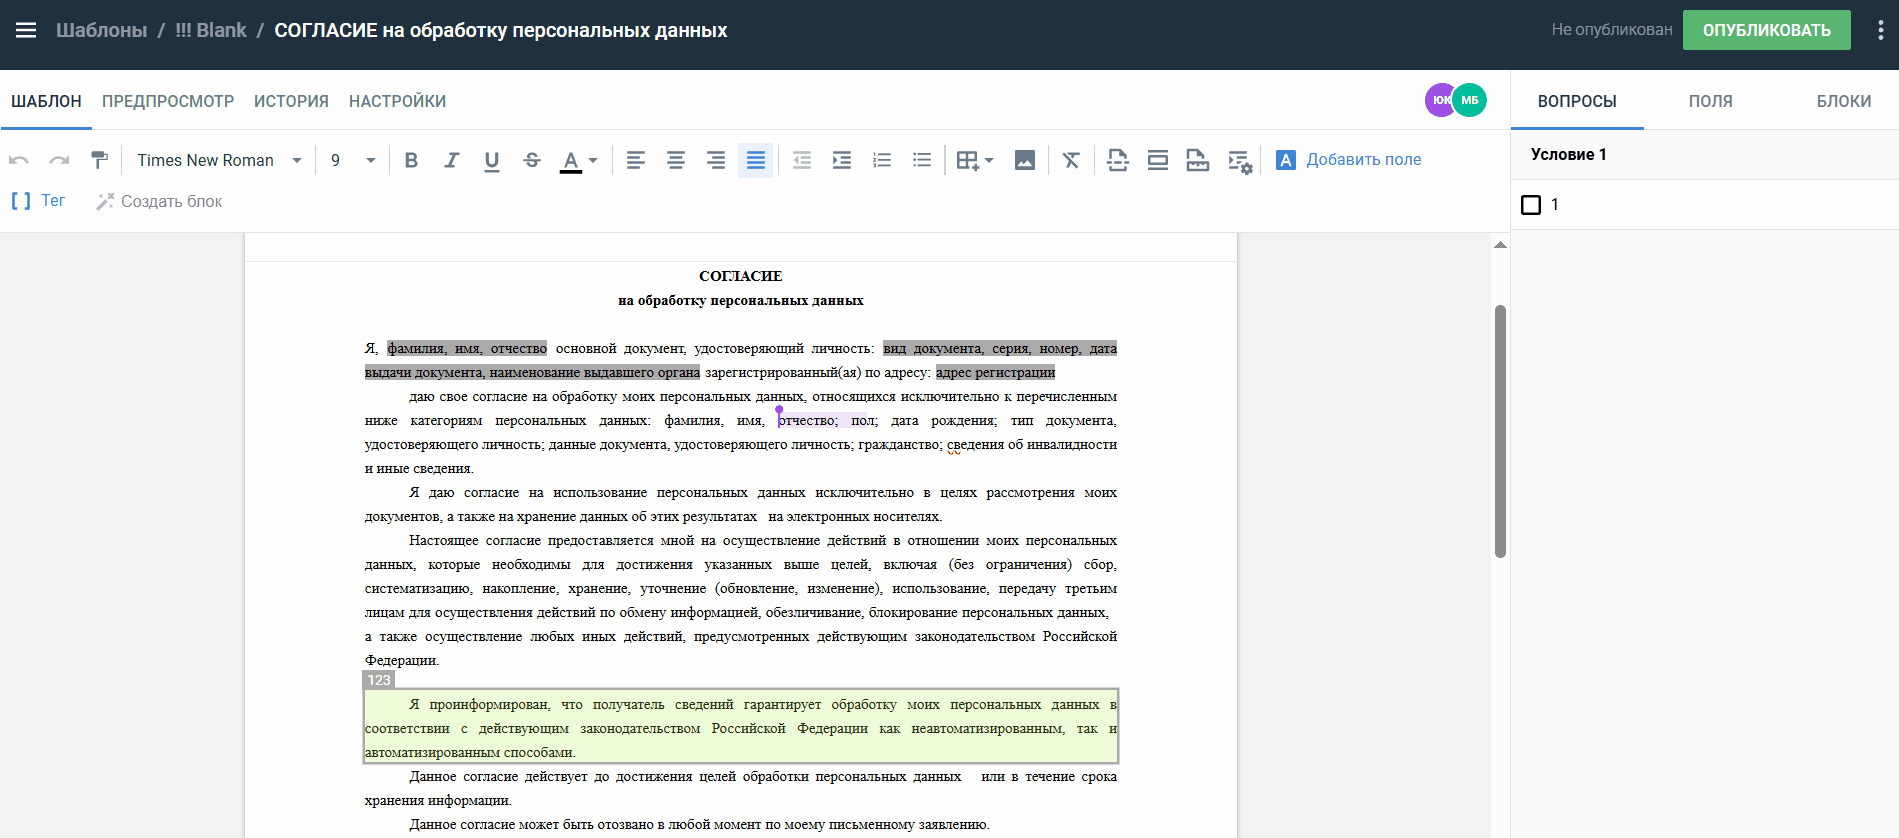Viewport: 1899px width, 838px height.
Task: Clear text formatting
Action: point(1071,160)
